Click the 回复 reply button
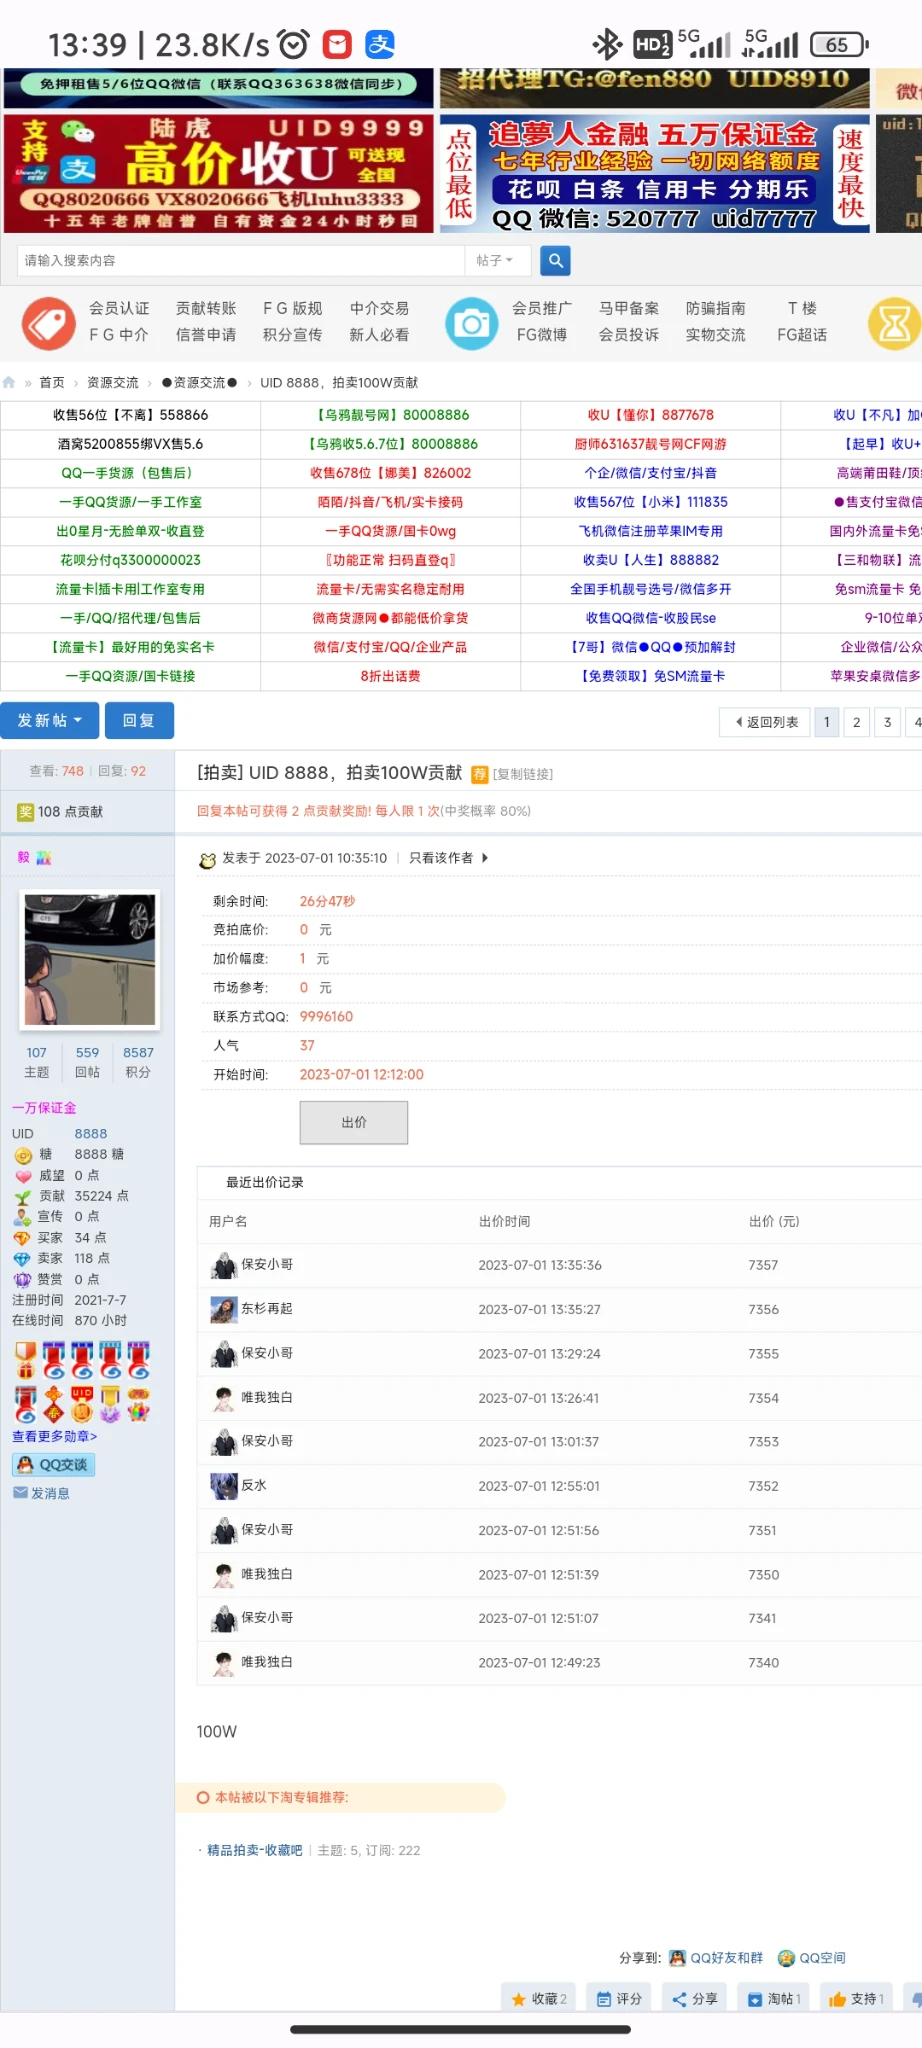Screen dimensions: 922x2048 pyautogui.click(x=139, y=721)
